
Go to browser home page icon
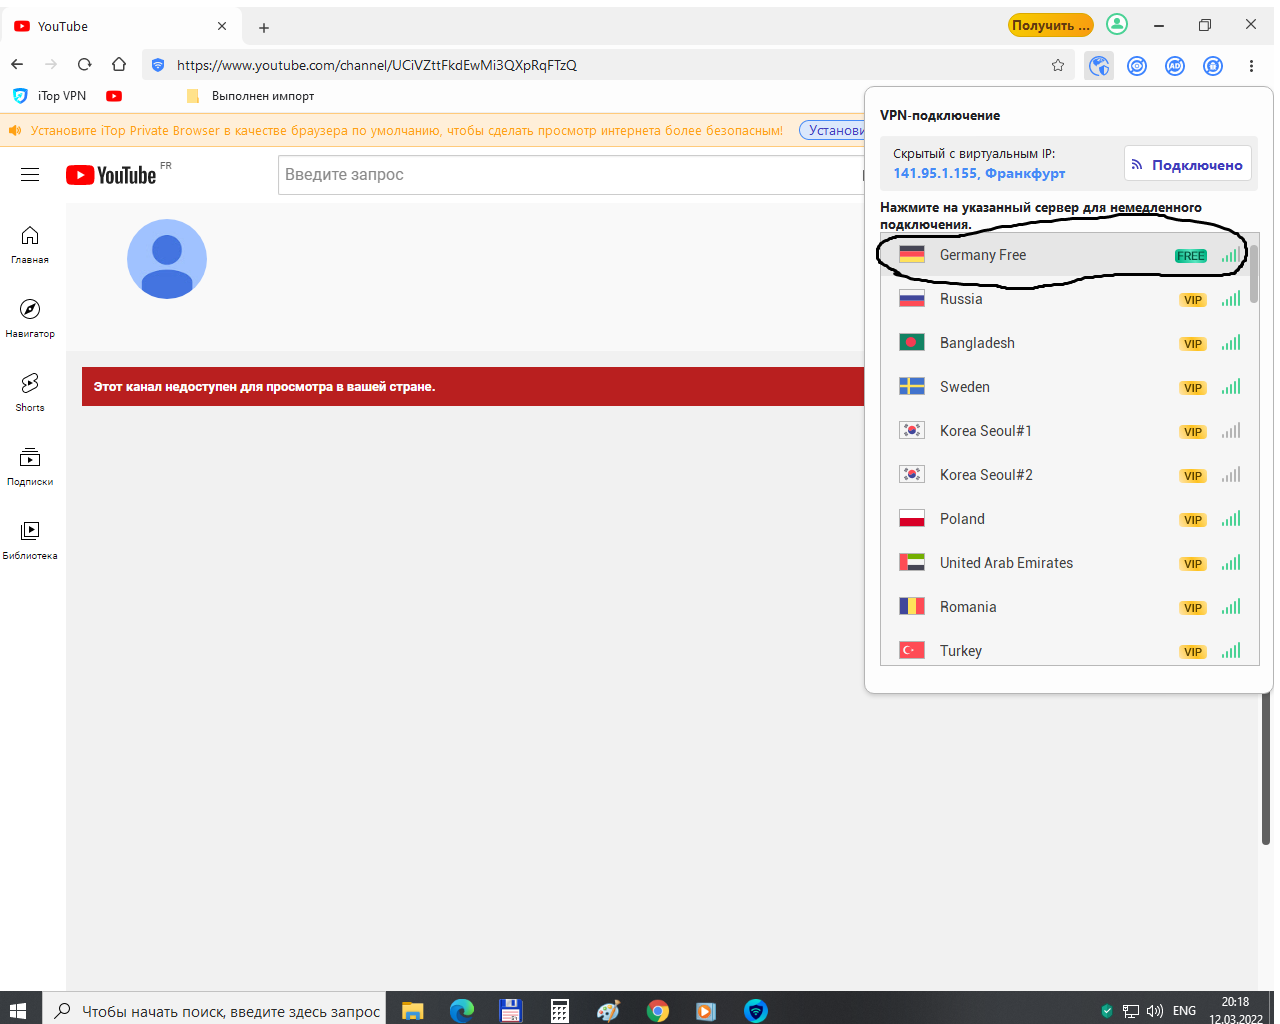click(x=119, y=65)
